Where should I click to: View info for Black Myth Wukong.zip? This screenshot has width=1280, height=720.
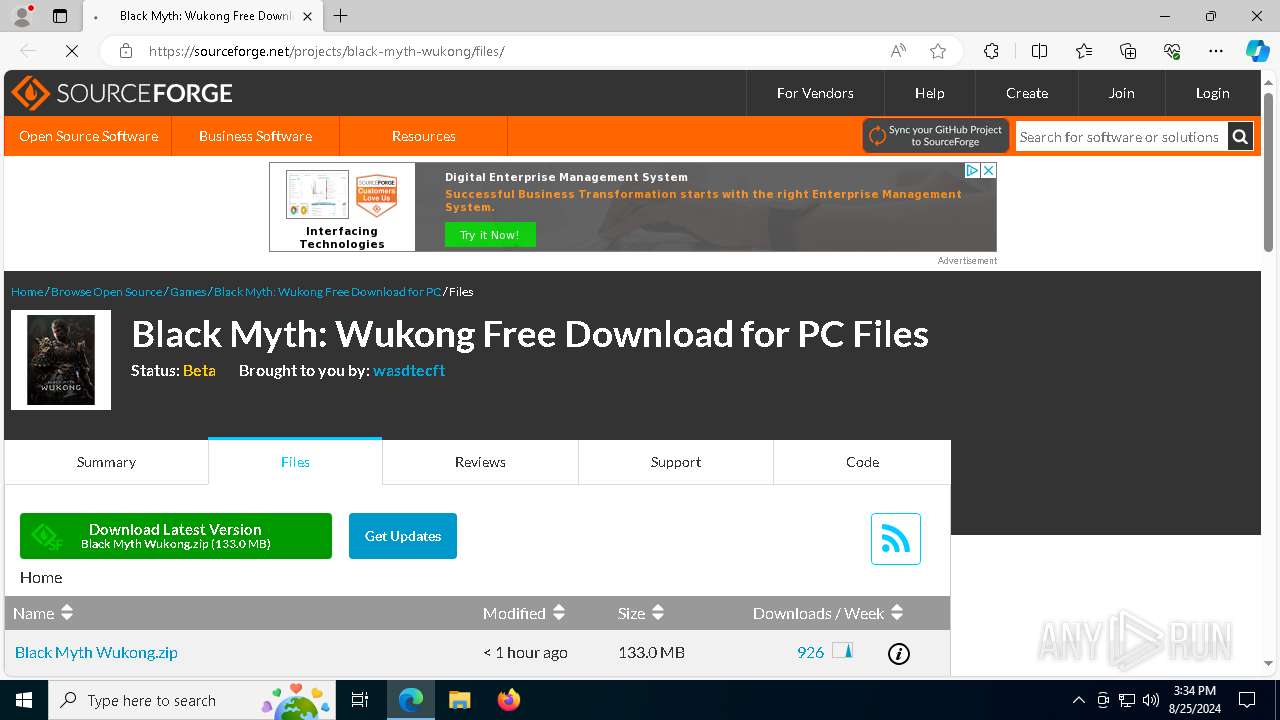point(899,654)
